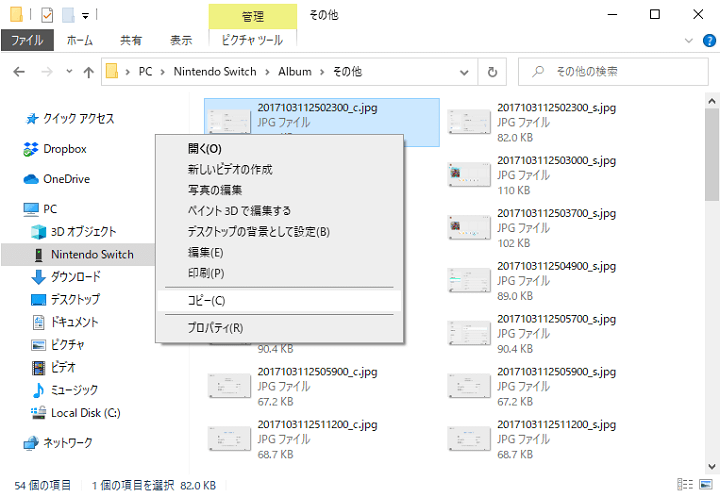Expand chevron after Album in the path
Viewport: 720px width, 497px height.
pos(322,72)
